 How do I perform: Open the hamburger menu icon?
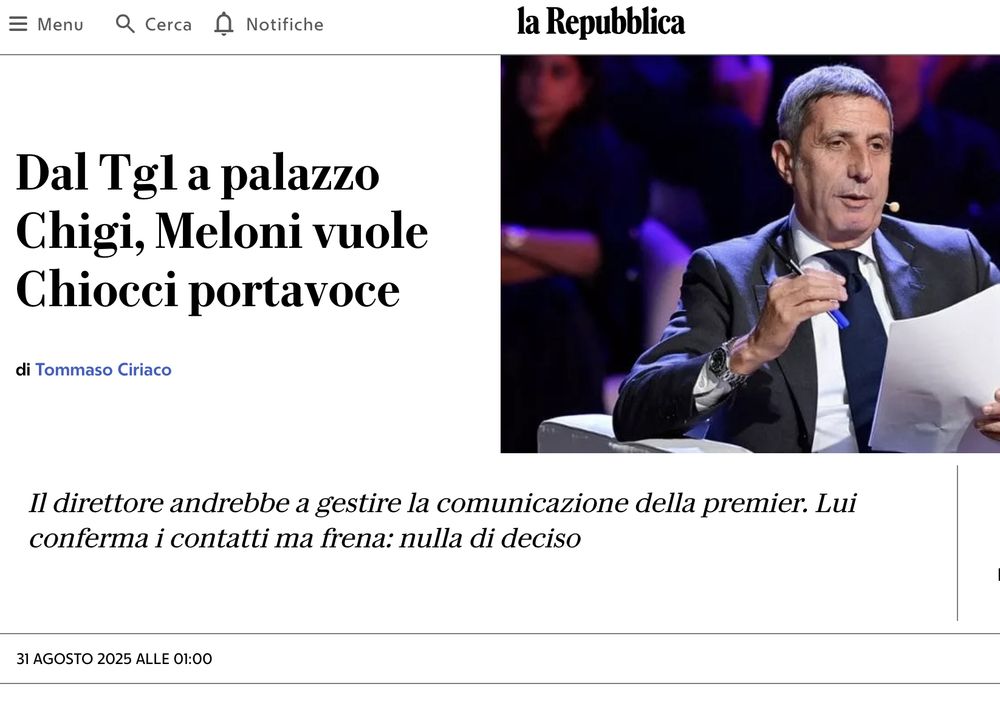[x=18, y=24]
